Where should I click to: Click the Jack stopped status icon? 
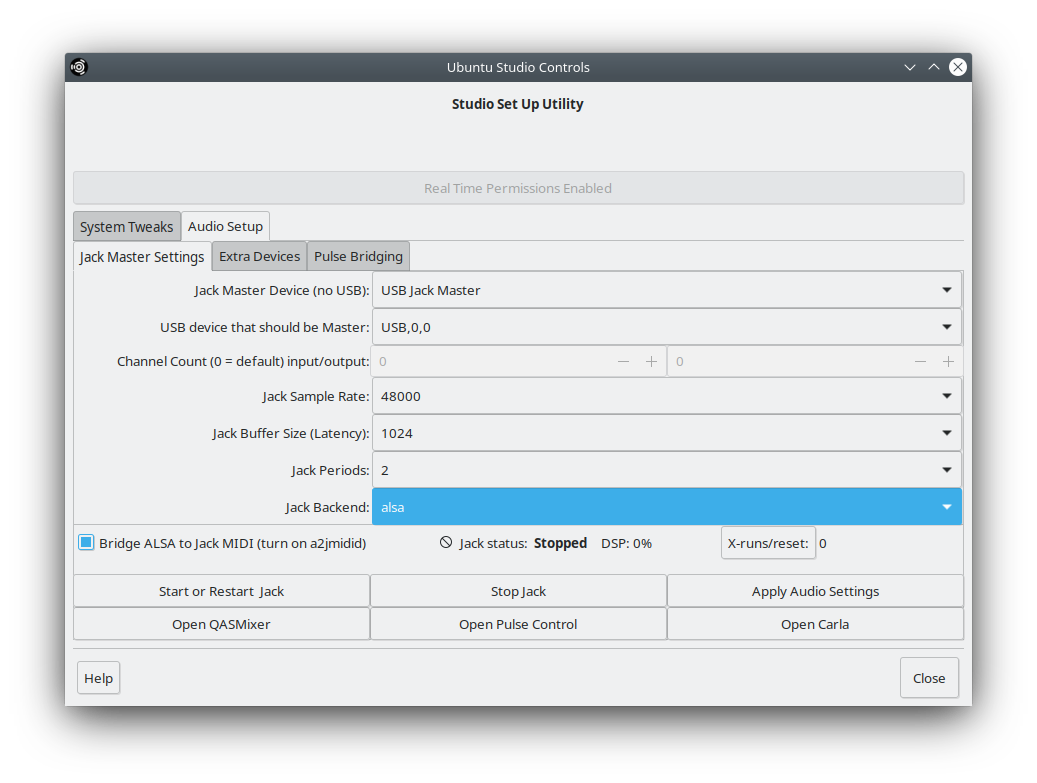[x=446, y=543]
